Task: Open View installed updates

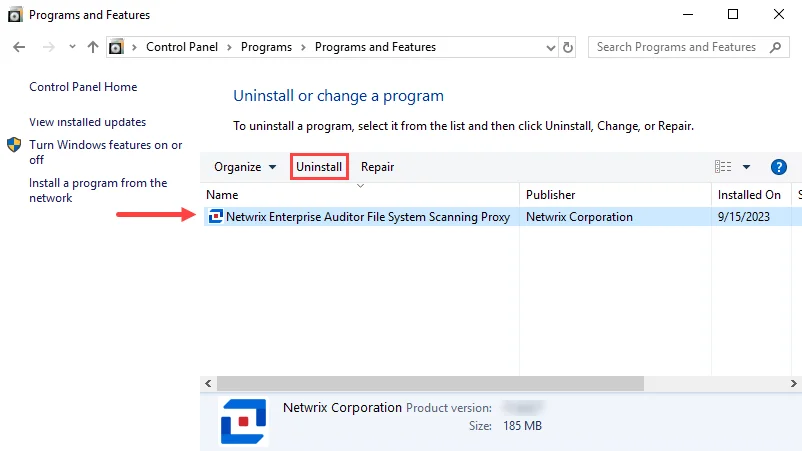Action: pos(87,122)
